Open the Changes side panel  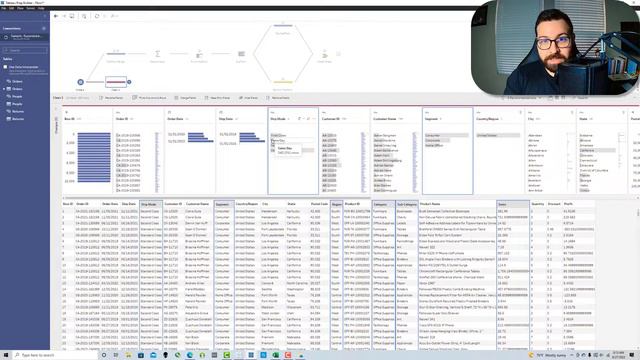[56, 124]
